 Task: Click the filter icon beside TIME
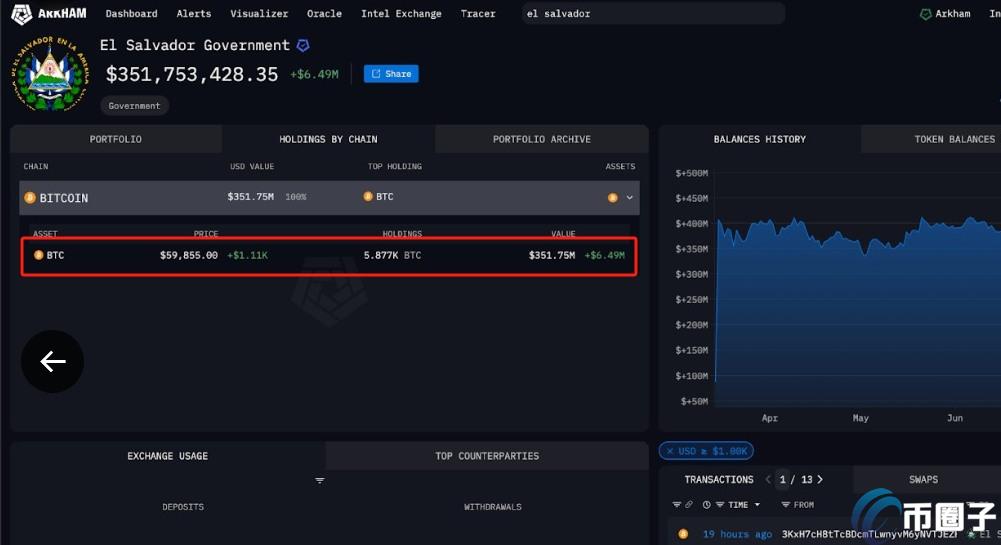tap(719, 505)
